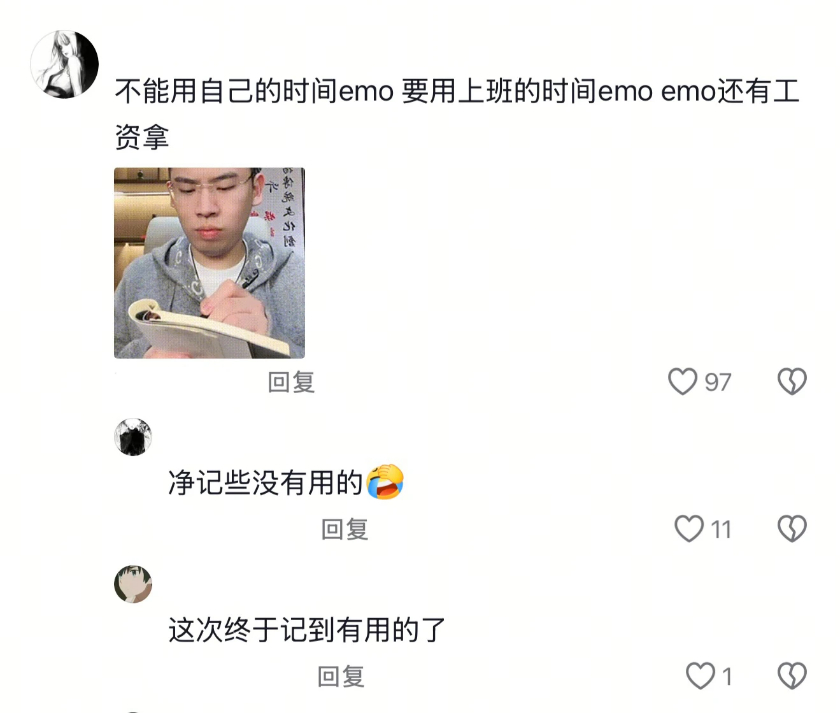This screenshot has width=840, height=713.
Task: Select the reply text '这次终于记到有用的了'
Action: click(x=307, y=629)
